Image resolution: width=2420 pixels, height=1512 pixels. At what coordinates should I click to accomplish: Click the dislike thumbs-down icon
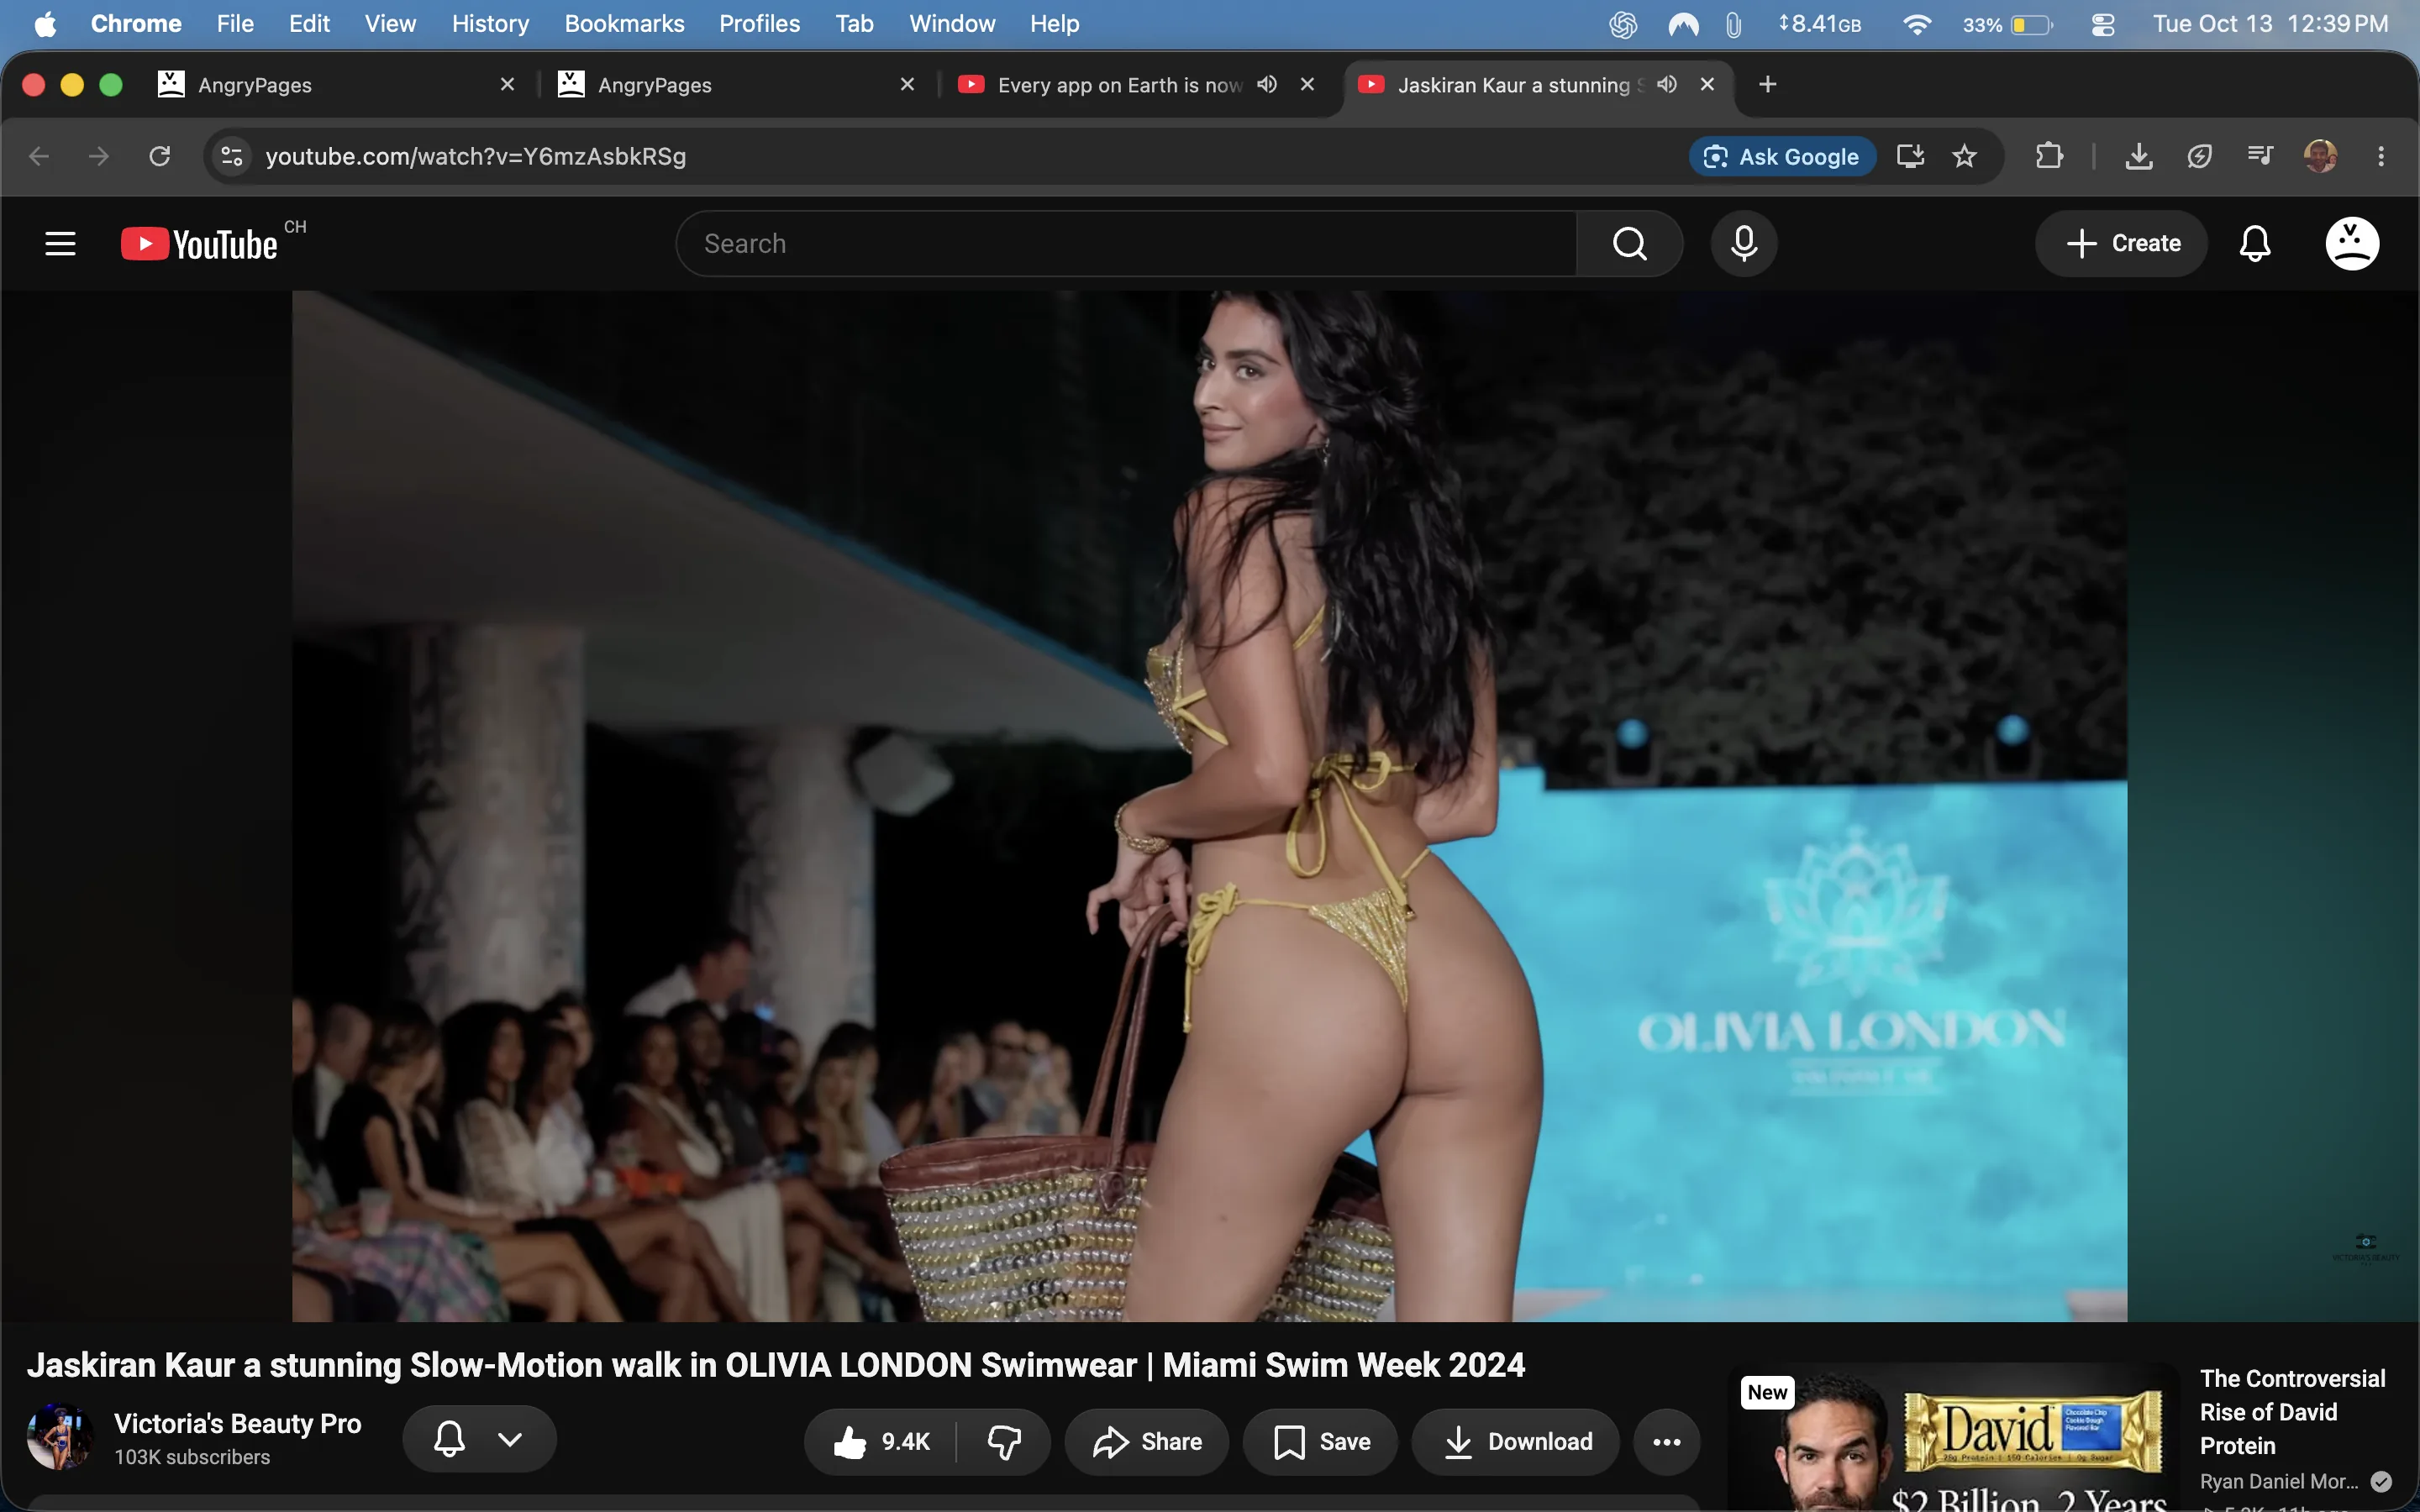(x=1004, y=1441)
